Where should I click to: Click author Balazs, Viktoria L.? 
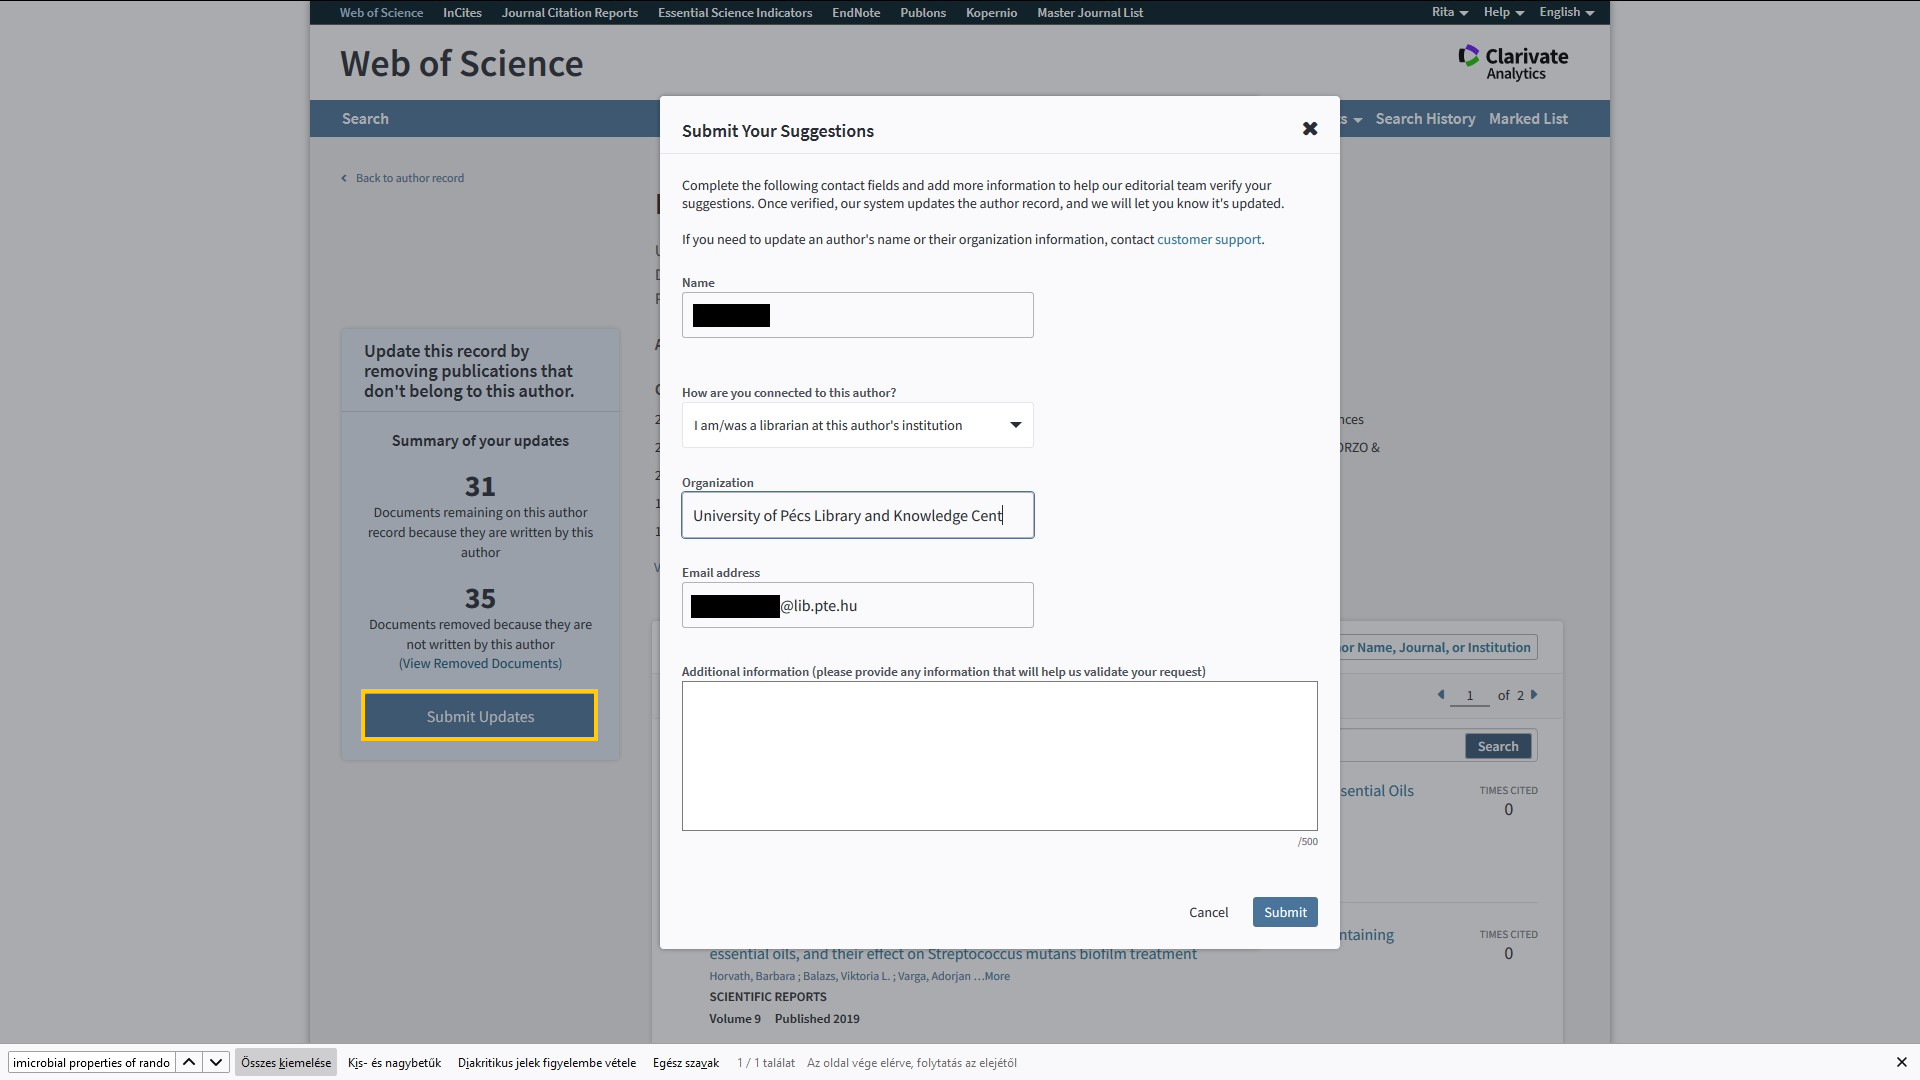(x=846, y=976)
